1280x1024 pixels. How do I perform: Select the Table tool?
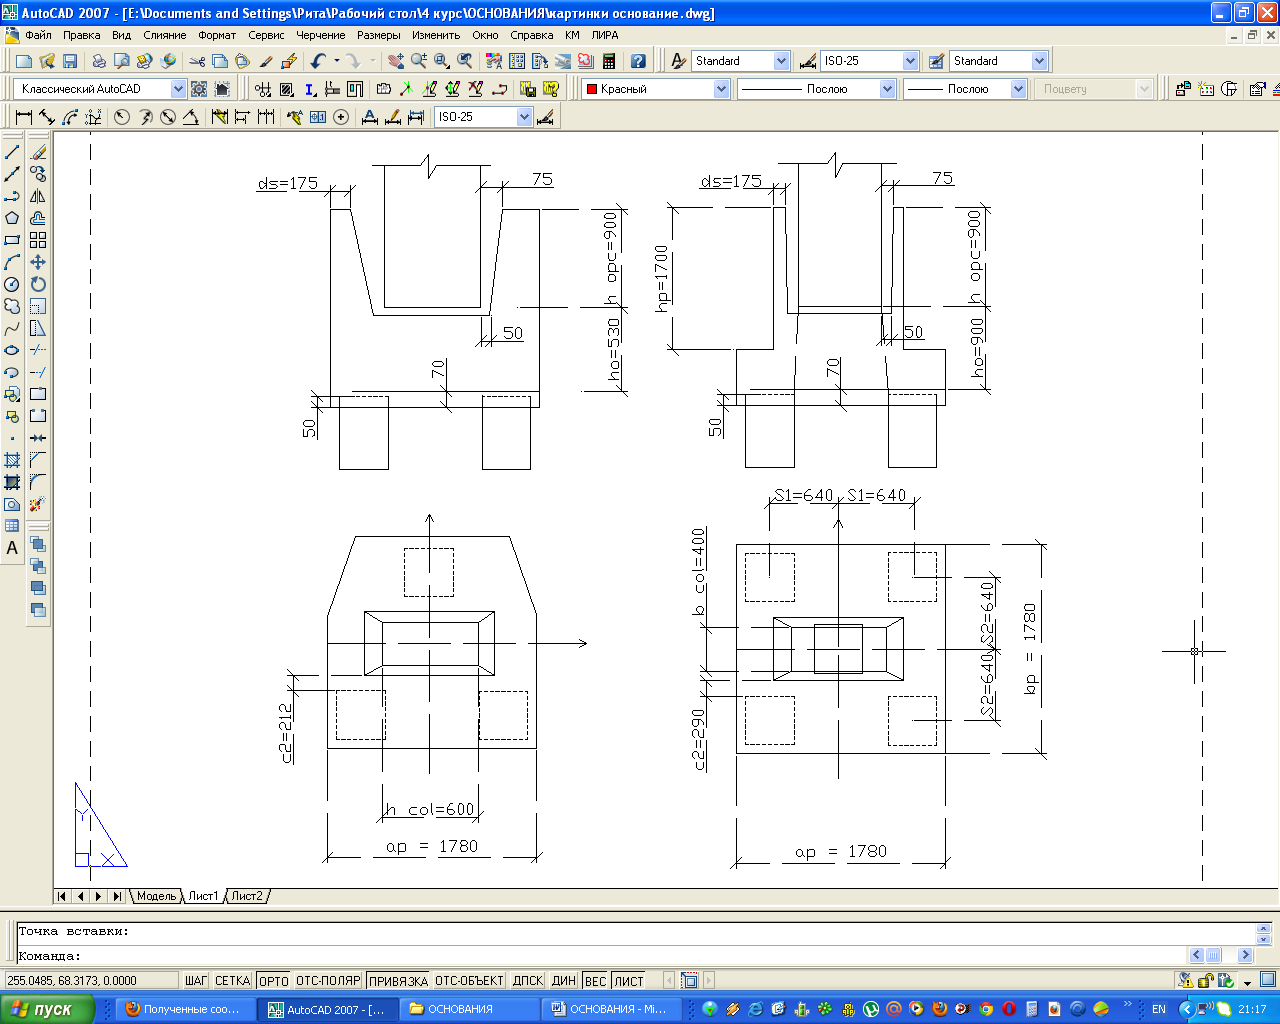pyautogui.click(x=12, y=526)
